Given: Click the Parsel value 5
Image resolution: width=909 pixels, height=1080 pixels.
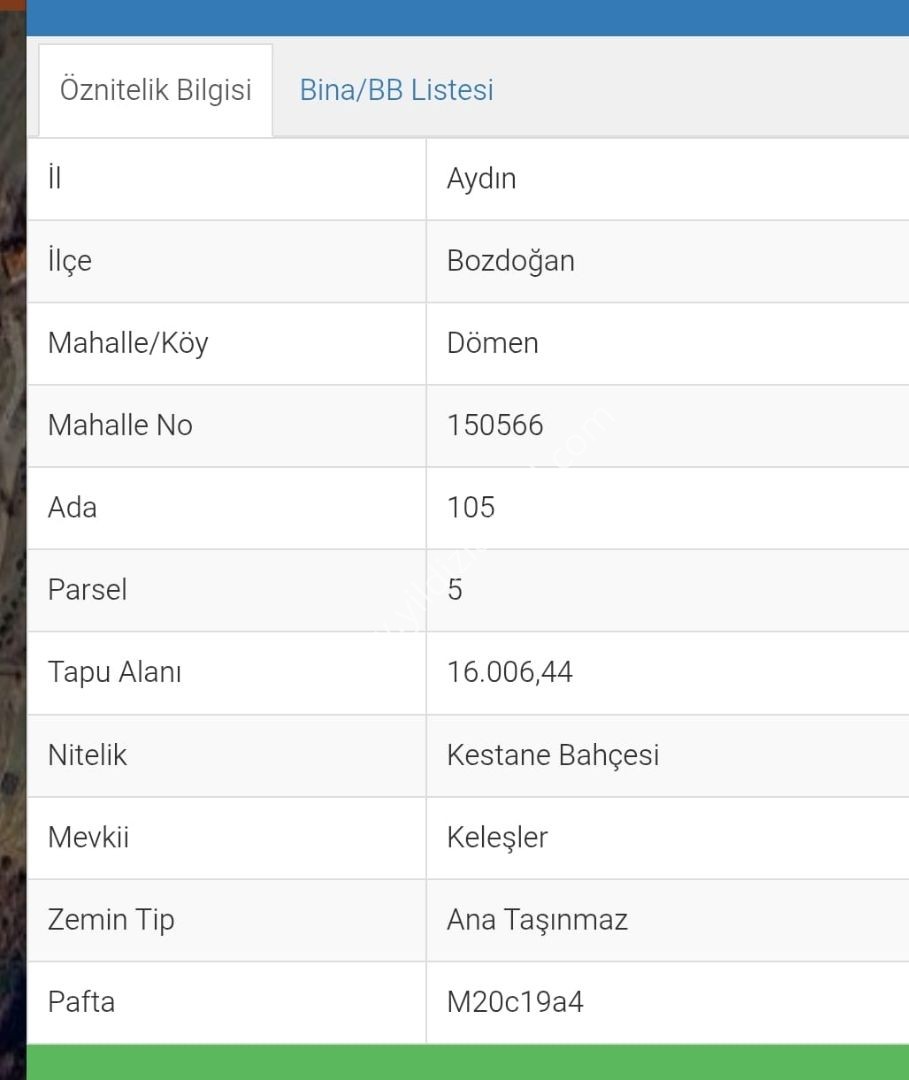Looking at the screenshot, I should click(x=455, y=589).
